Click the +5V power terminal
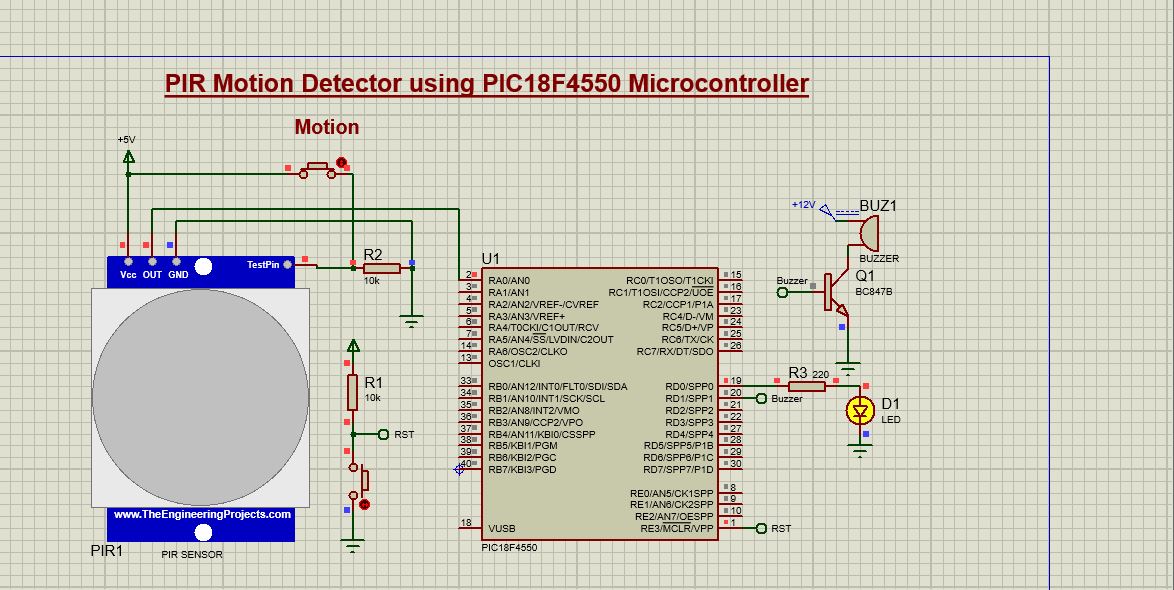The width and height of the screenshot is (1174, 590). 127,156
